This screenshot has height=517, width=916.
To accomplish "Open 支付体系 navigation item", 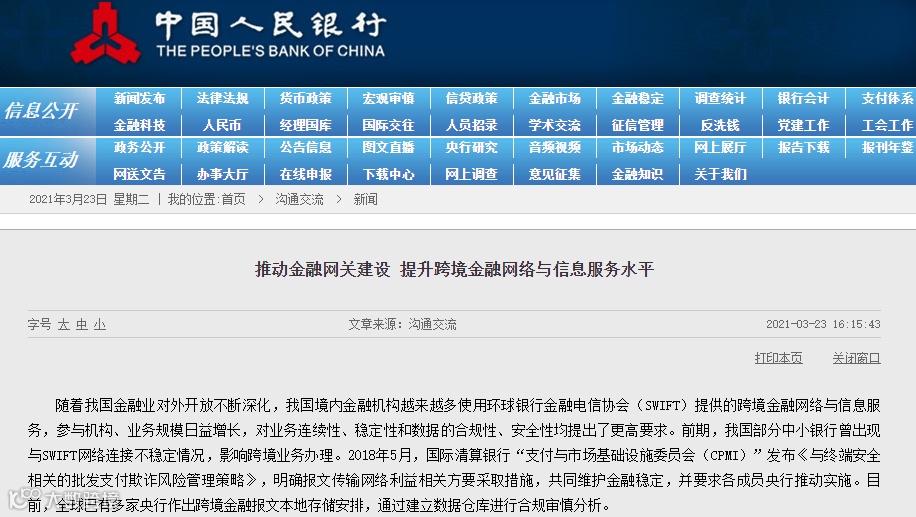I will coord(887,98).
